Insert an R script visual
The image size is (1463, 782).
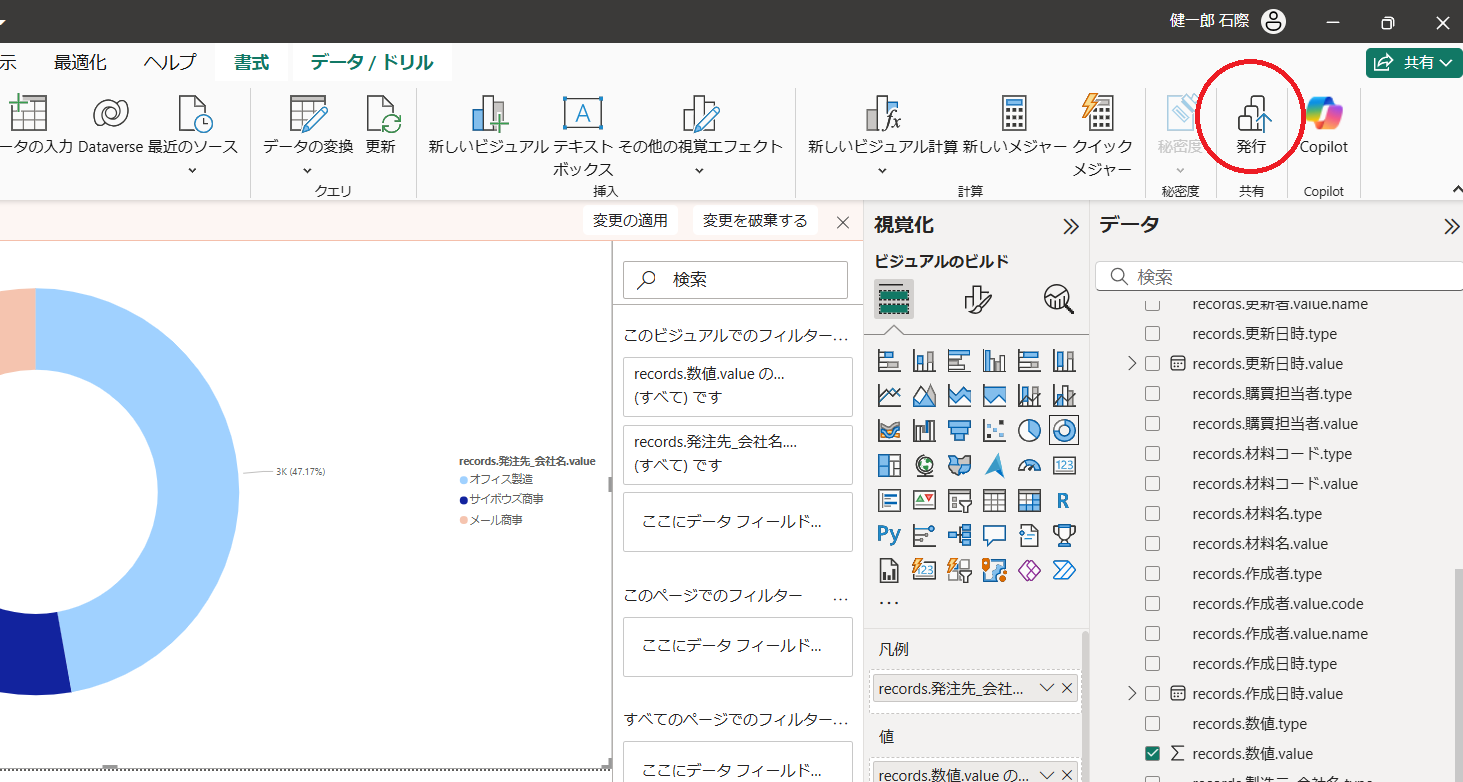(1063, 500)
